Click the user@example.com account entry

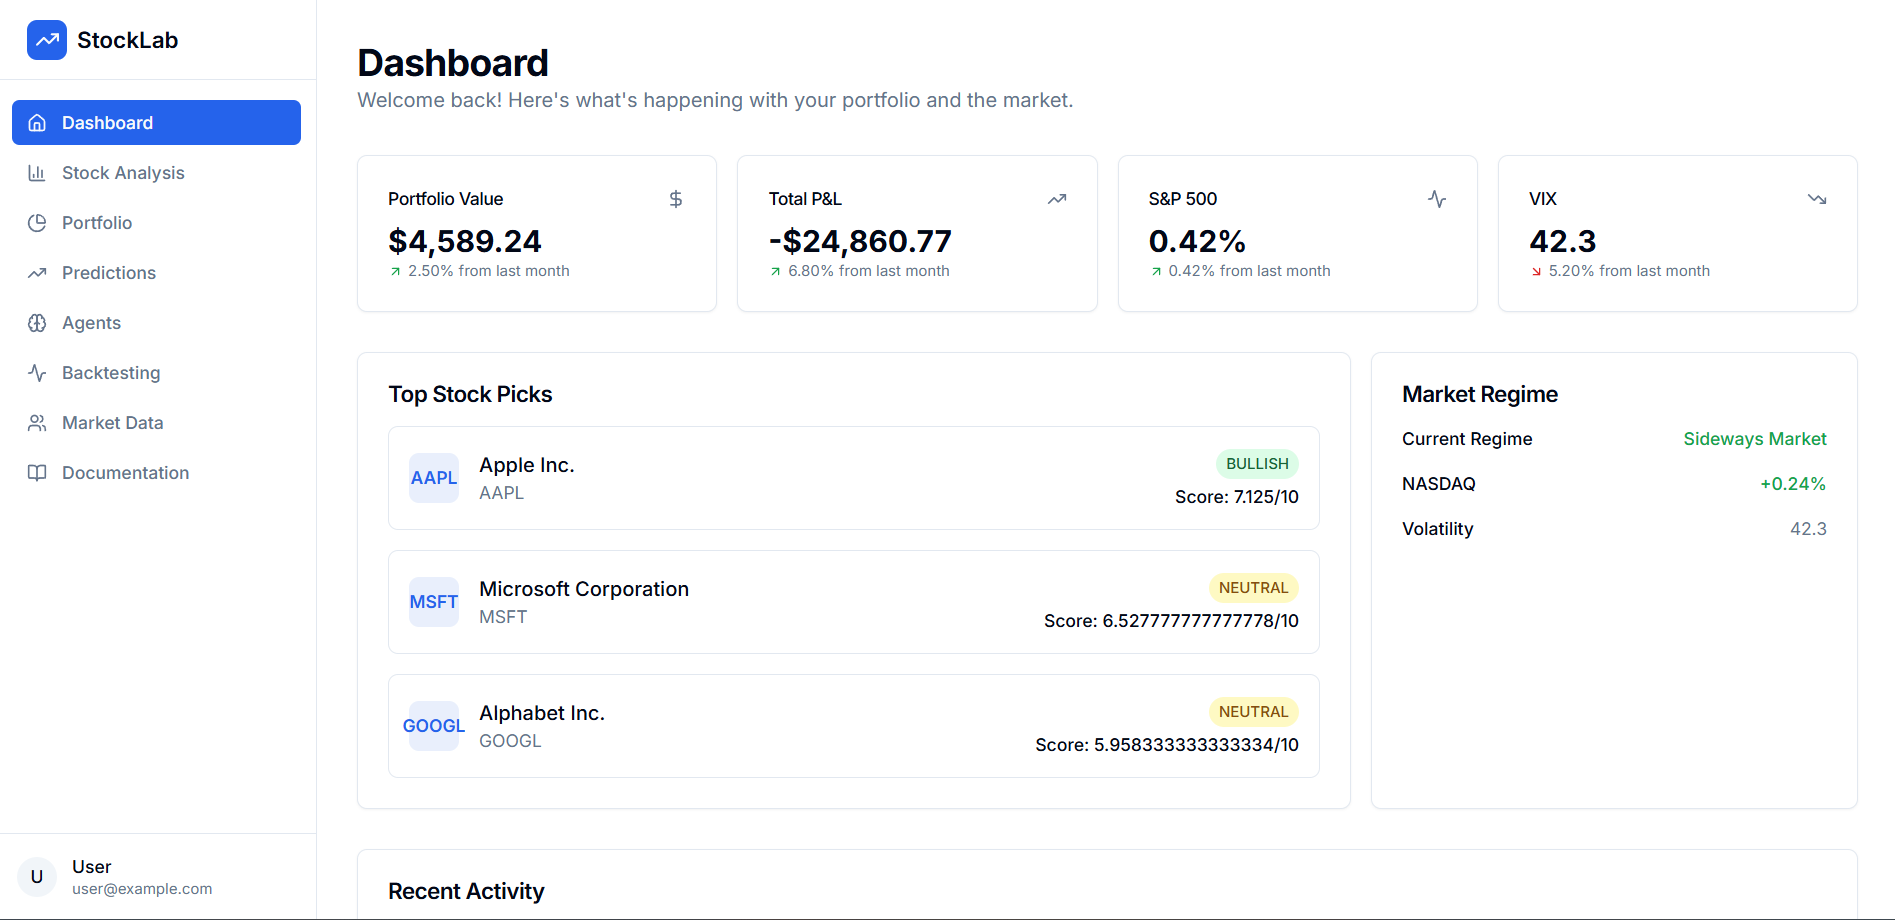point(142,889)
